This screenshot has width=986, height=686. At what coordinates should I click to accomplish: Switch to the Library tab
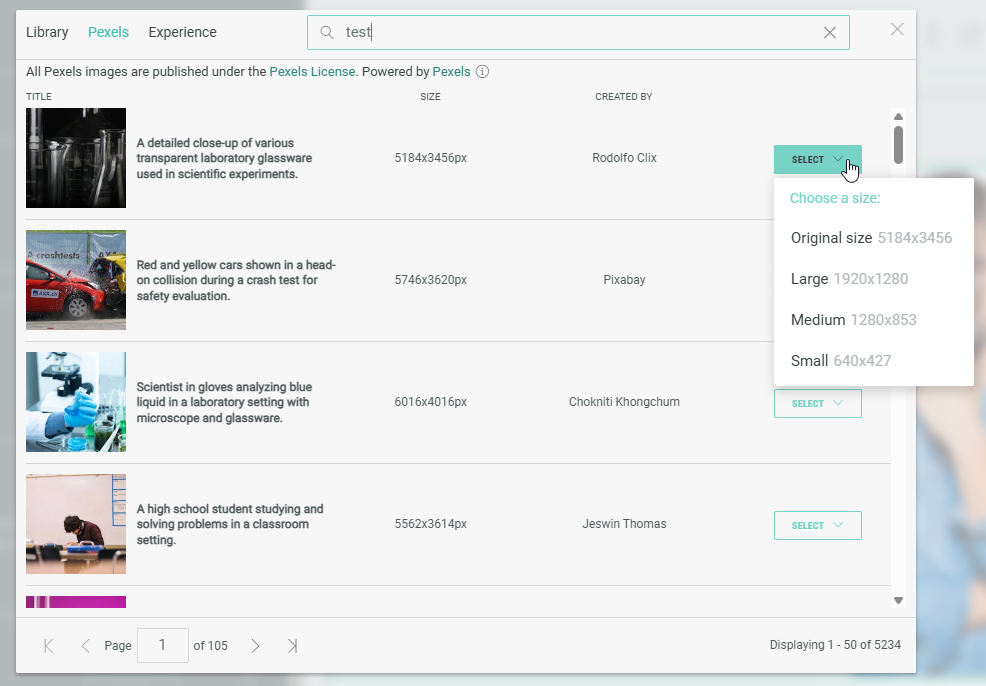coord(47,32)
